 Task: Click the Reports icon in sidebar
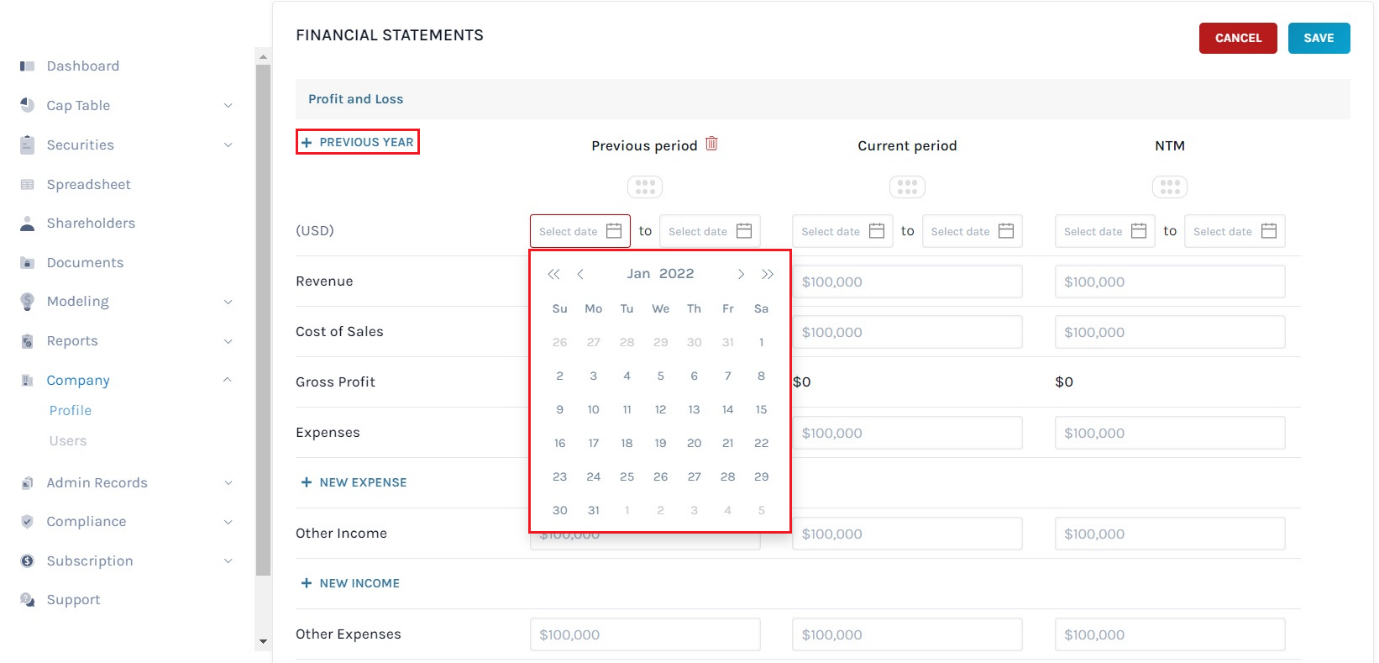(28, 341)
